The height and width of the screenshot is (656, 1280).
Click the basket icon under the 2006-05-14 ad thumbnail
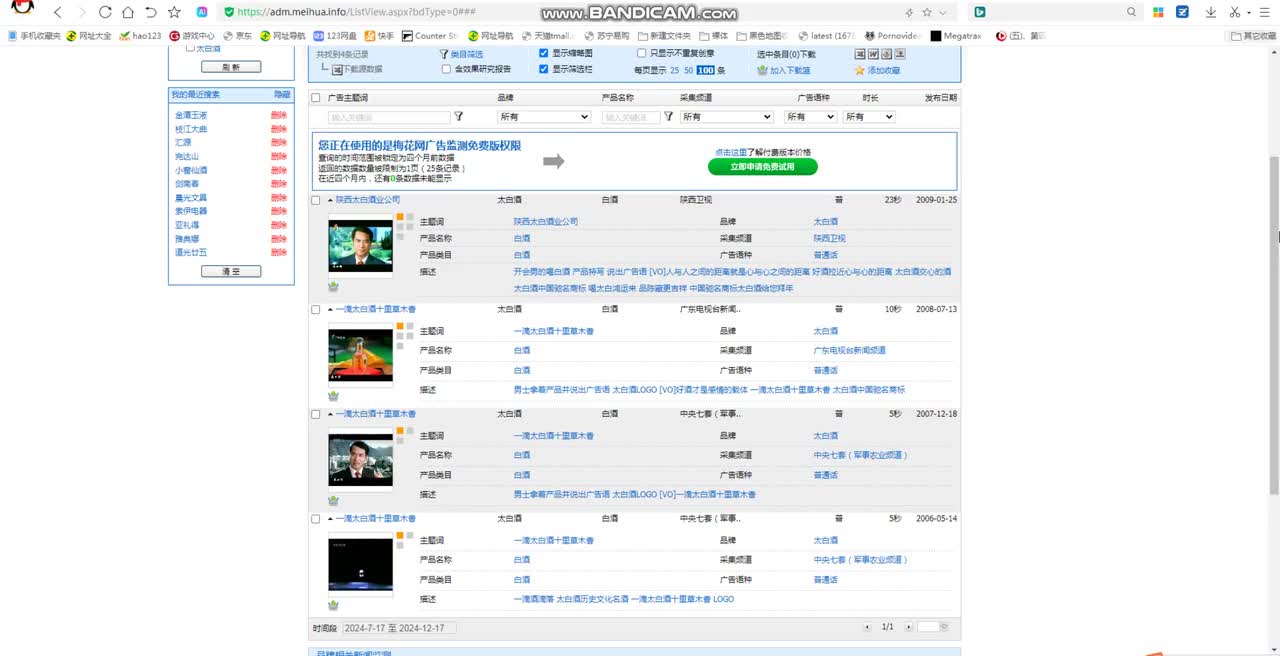tap(333, 605)
